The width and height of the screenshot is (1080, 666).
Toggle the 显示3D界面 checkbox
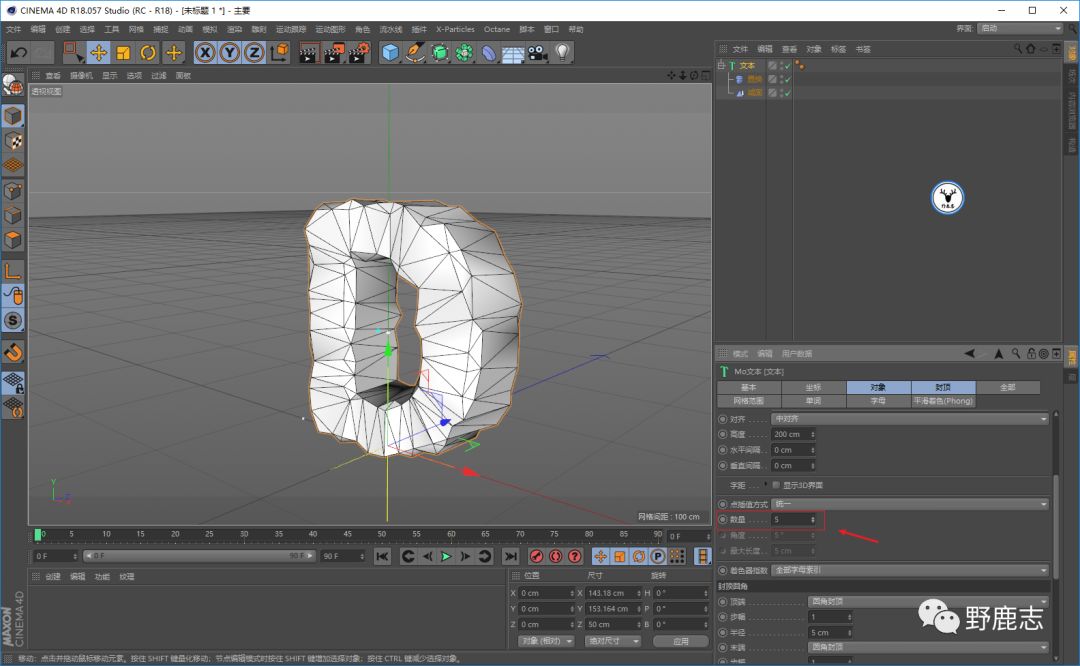[x=776, y=486]
